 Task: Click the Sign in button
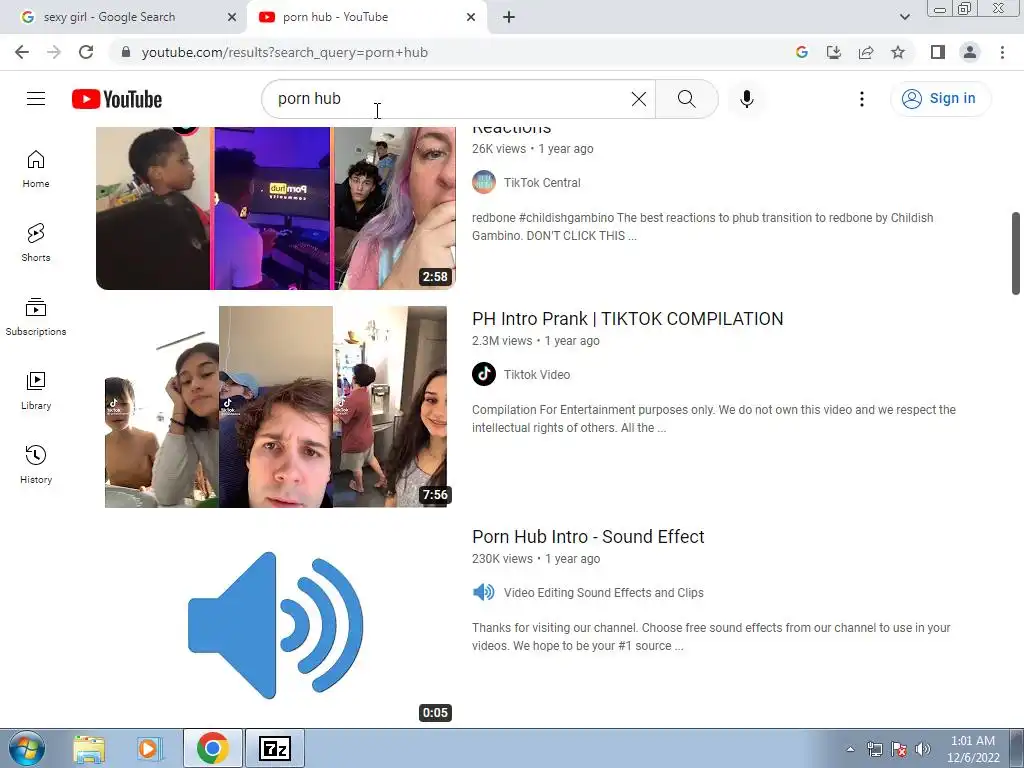point(940,99)
